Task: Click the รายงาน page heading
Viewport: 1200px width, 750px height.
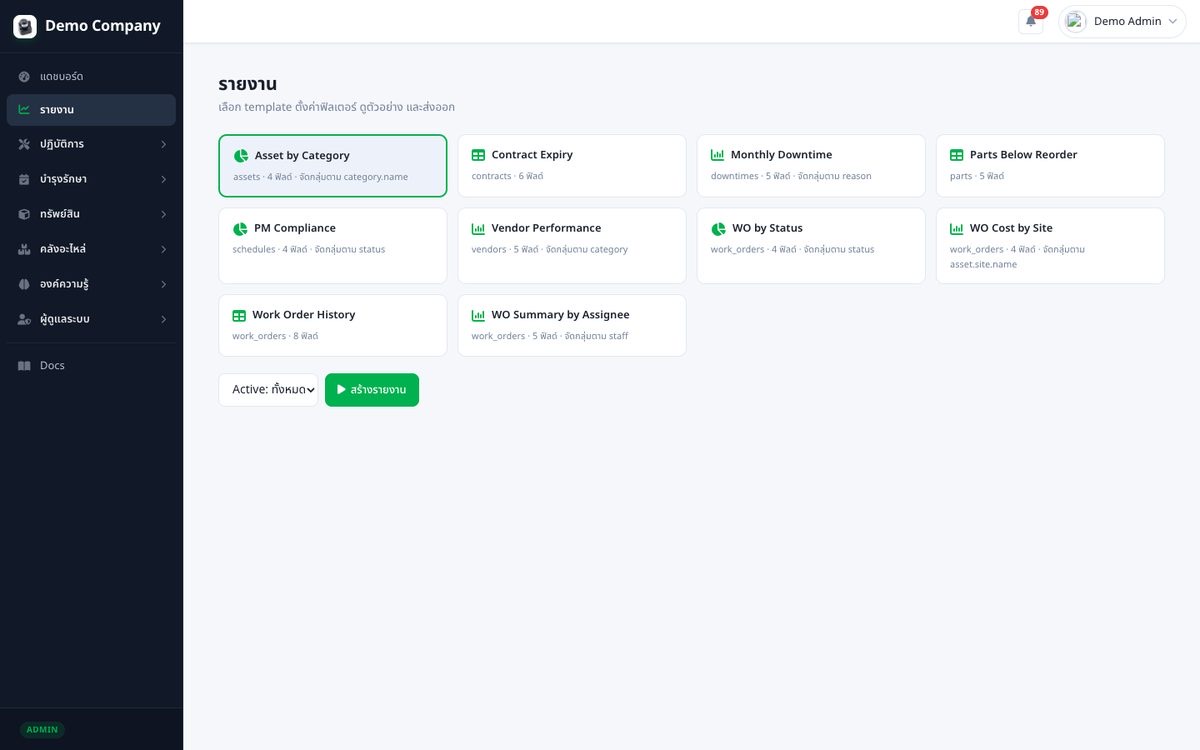Action: click(x=248, y=84)
